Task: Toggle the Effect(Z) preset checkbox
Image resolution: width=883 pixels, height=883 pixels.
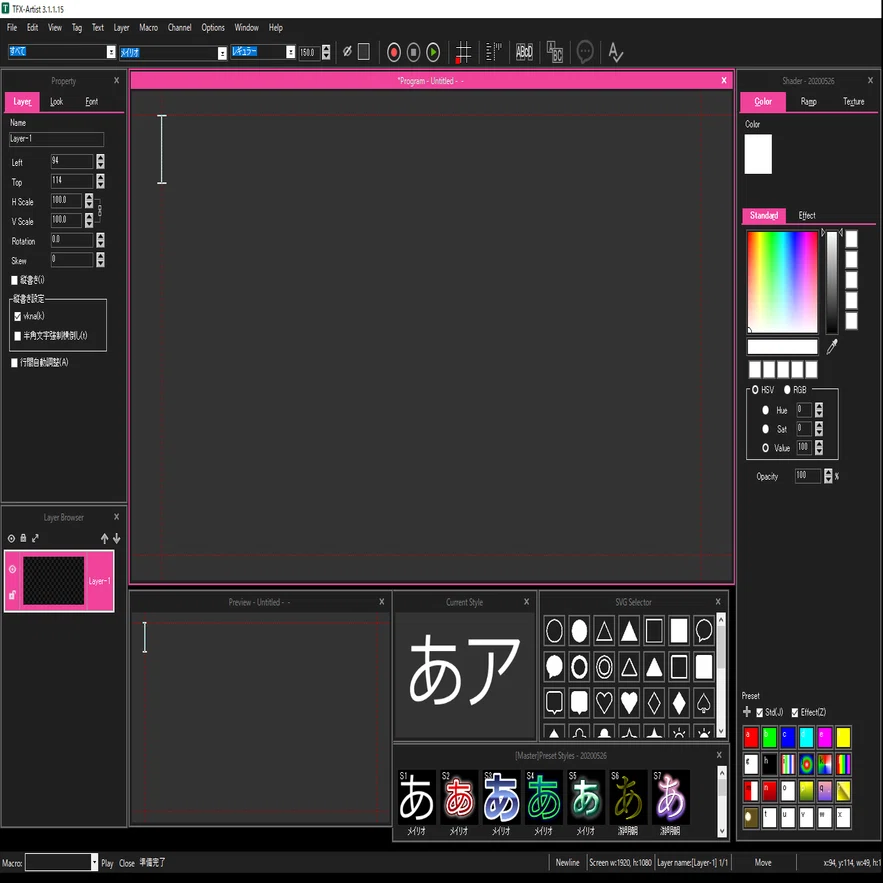Action: 795,713
